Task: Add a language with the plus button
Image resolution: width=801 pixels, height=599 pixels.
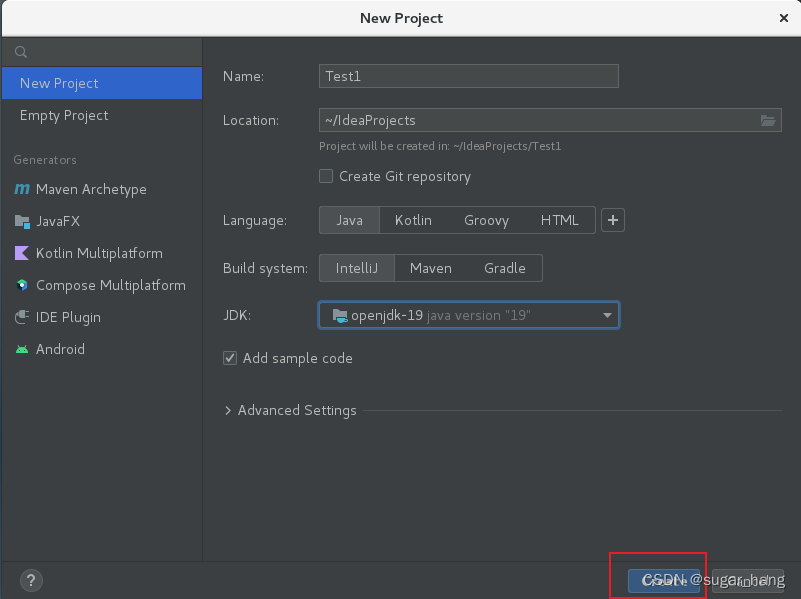Action: (612, 220)
